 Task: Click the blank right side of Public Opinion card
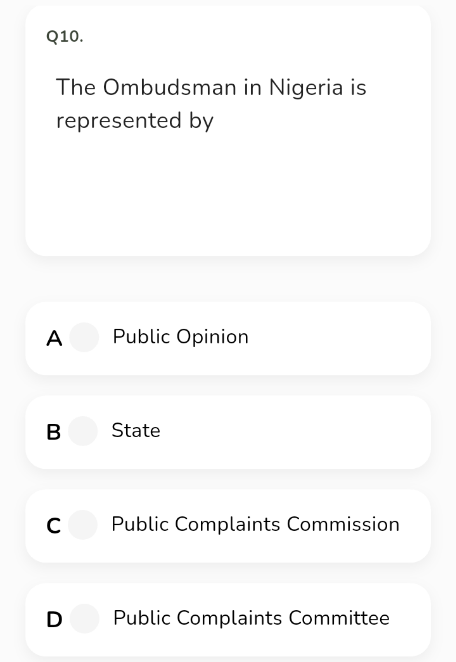pyautogui.click(x=340, y=338)
